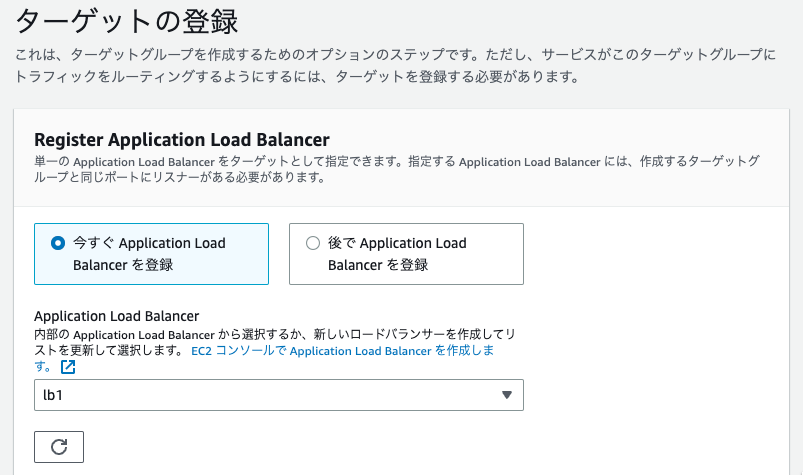This screenshot has height=475, width=803.
Task: Expand the Application Load Balancer select box
Action: 279,395
